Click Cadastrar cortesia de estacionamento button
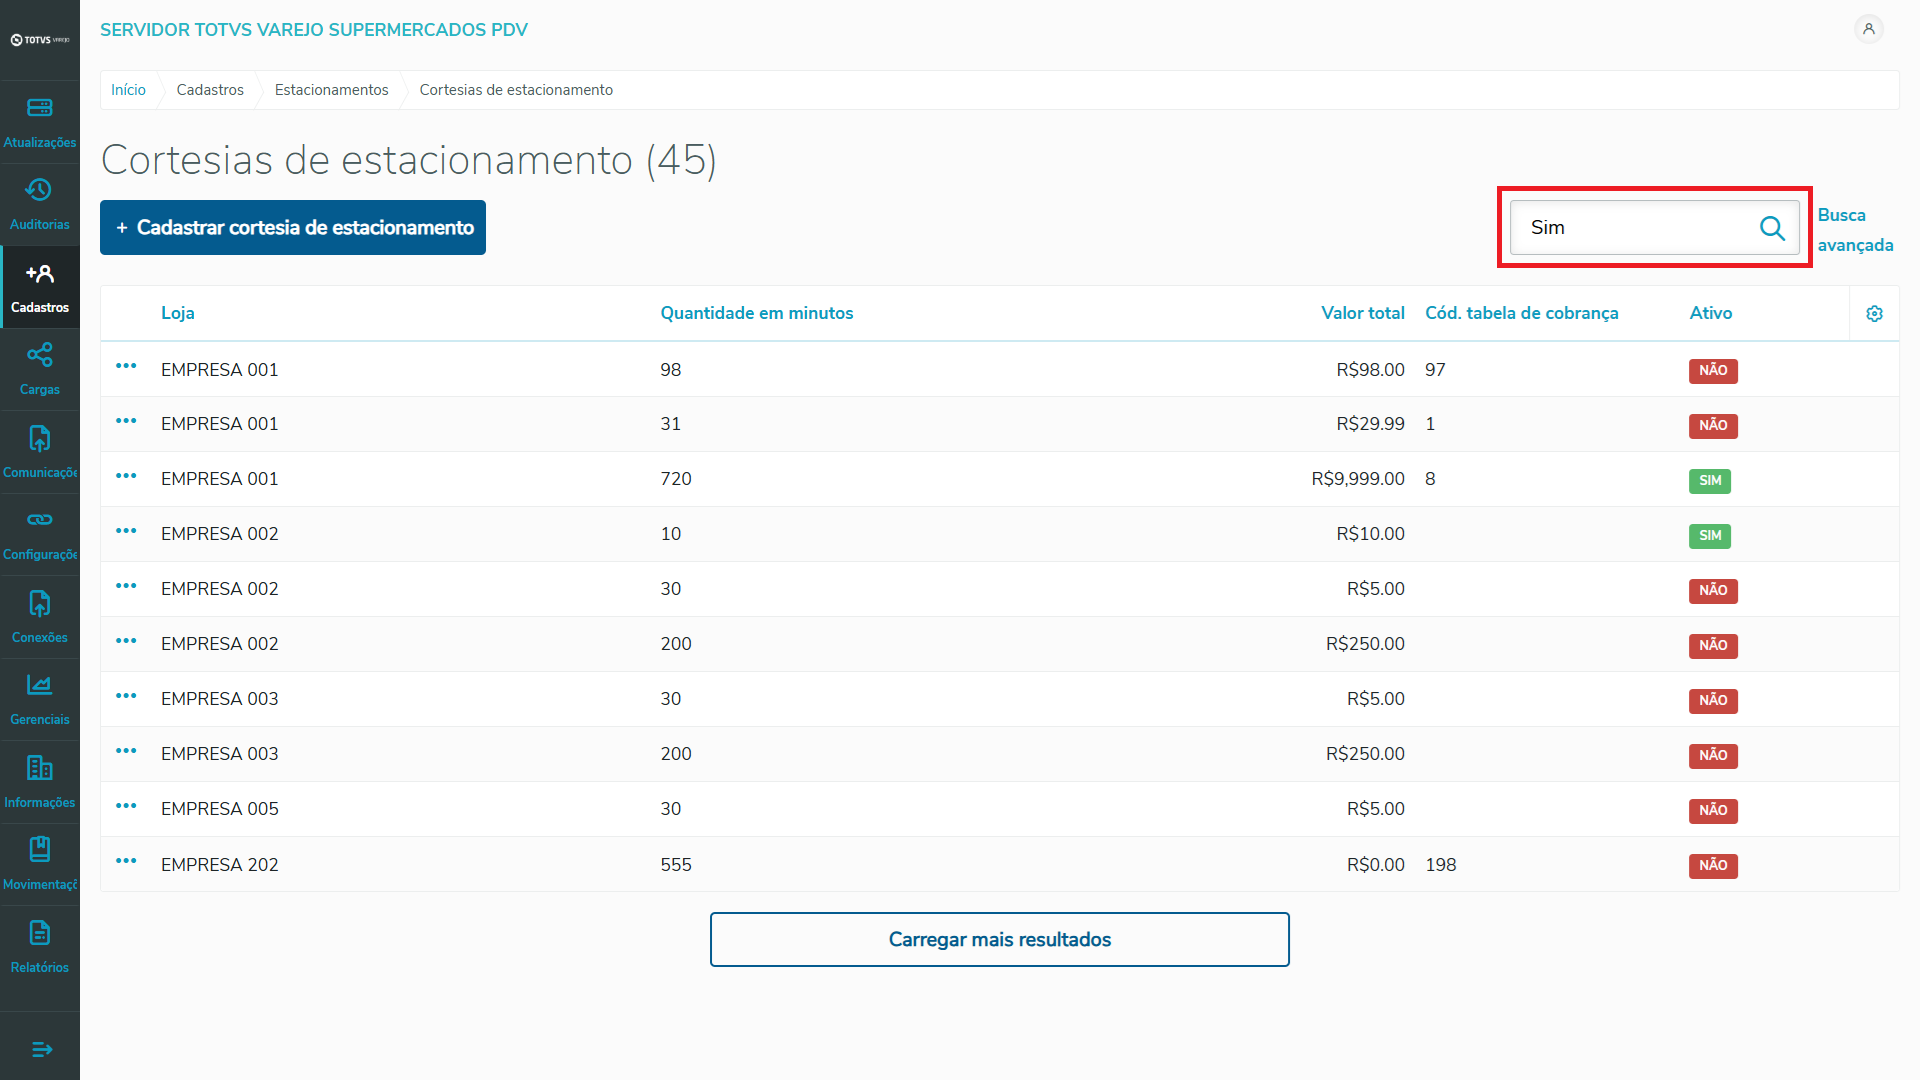Screen dimensions: 1920x1080 click(293, 228)
